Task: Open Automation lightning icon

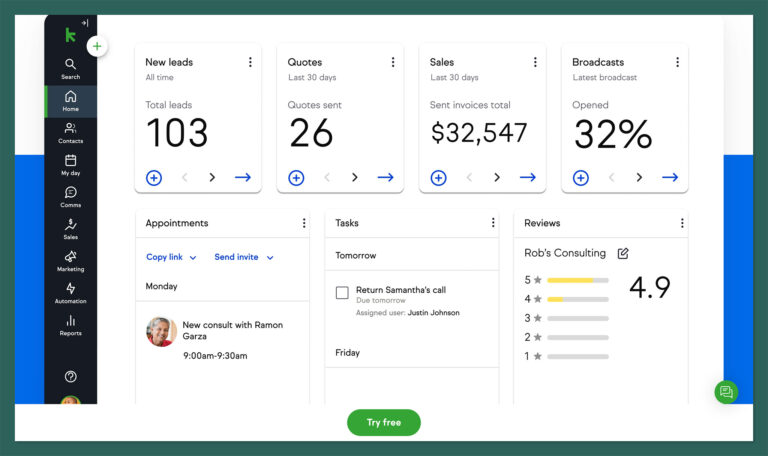Action: (70, 292)
